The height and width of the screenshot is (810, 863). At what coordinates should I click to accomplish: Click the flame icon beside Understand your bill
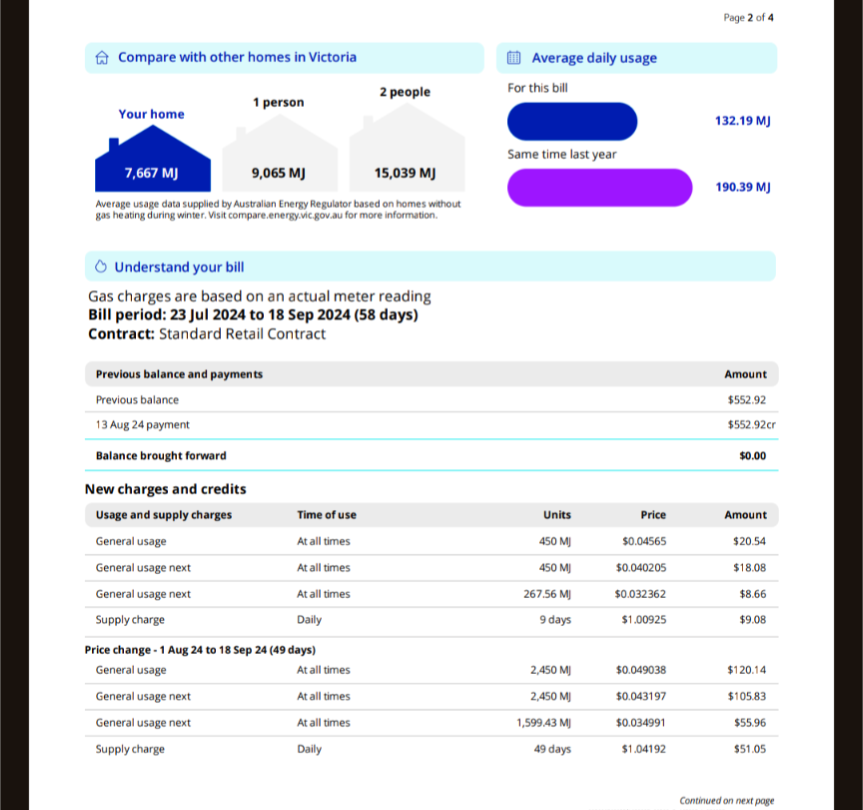(101, 267)
